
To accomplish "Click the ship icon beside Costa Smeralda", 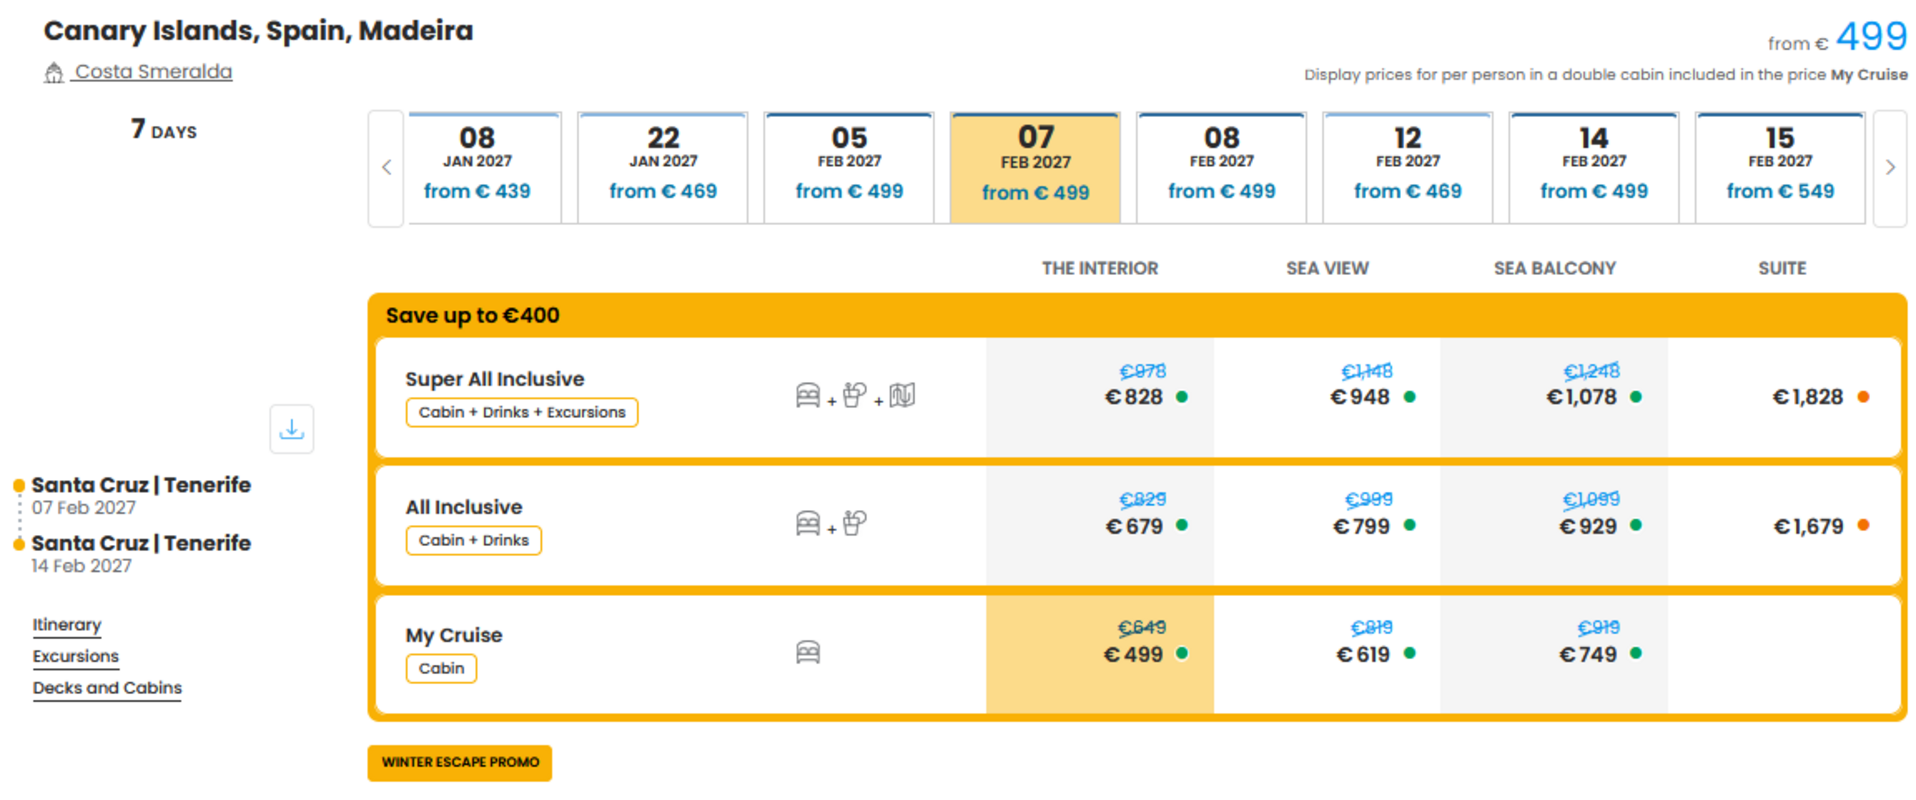I will (x=54, y=73).
